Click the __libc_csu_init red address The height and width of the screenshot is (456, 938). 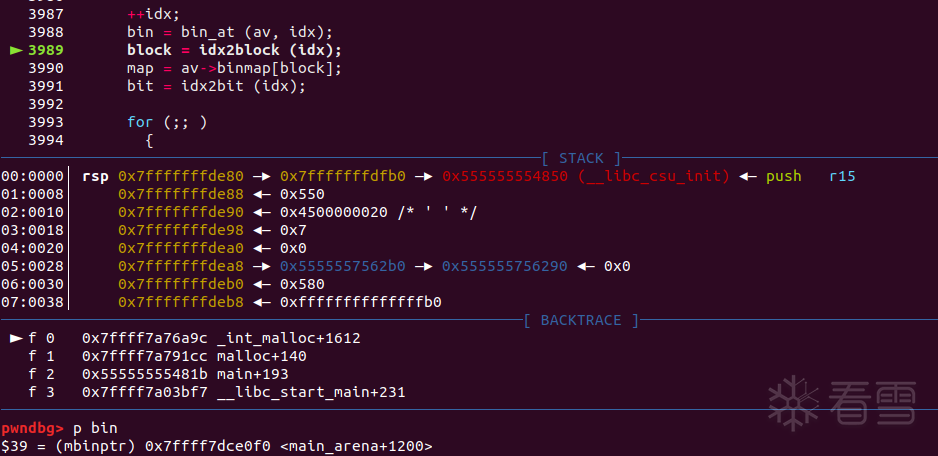(586, 177)
